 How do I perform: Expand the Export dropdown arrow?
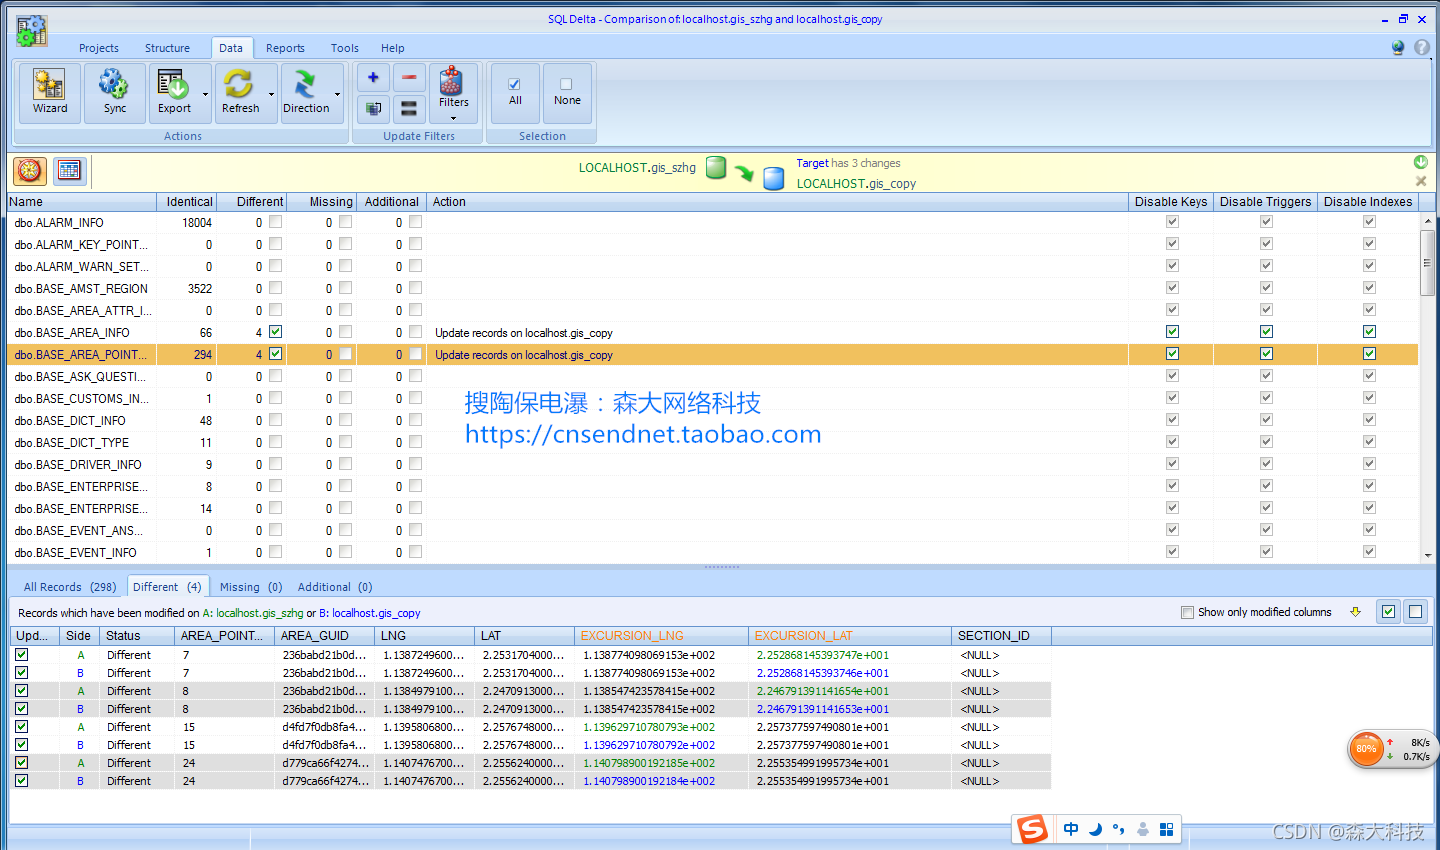click(206, 94)
